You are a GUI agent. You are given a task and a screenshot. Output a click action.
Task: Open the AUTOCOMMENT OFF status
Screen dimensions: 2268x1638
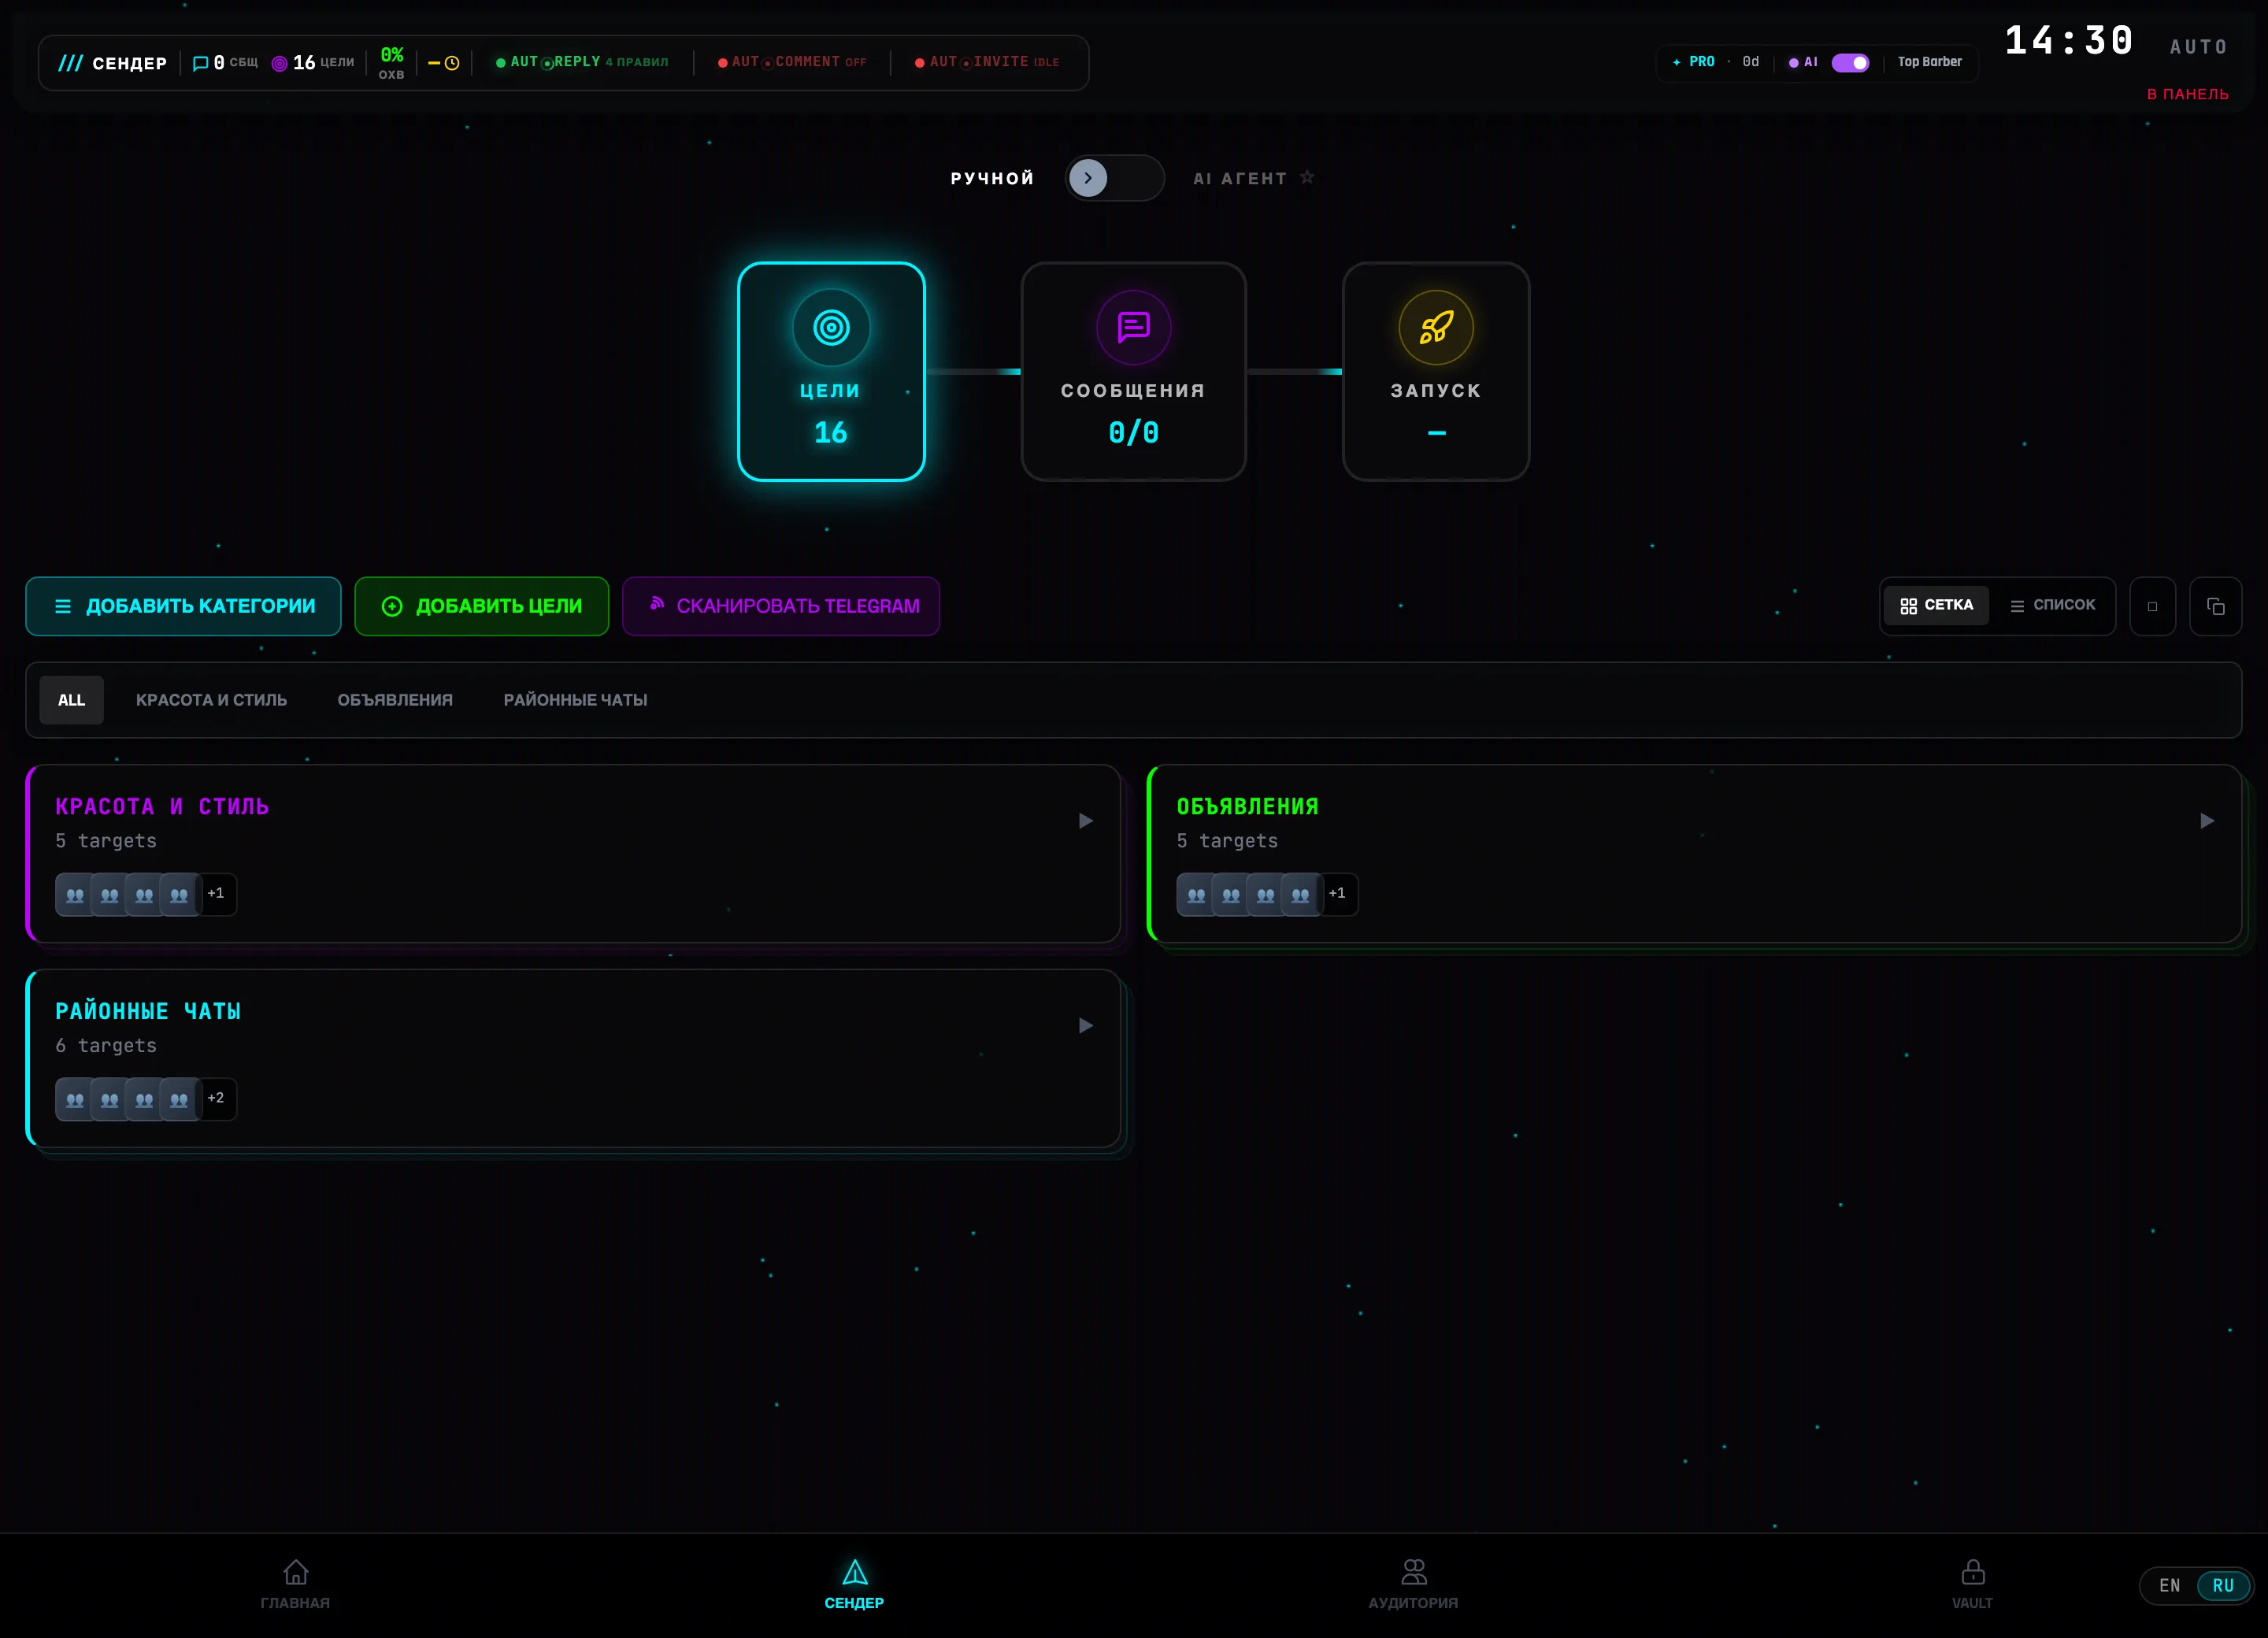click(x=792, y=62)
